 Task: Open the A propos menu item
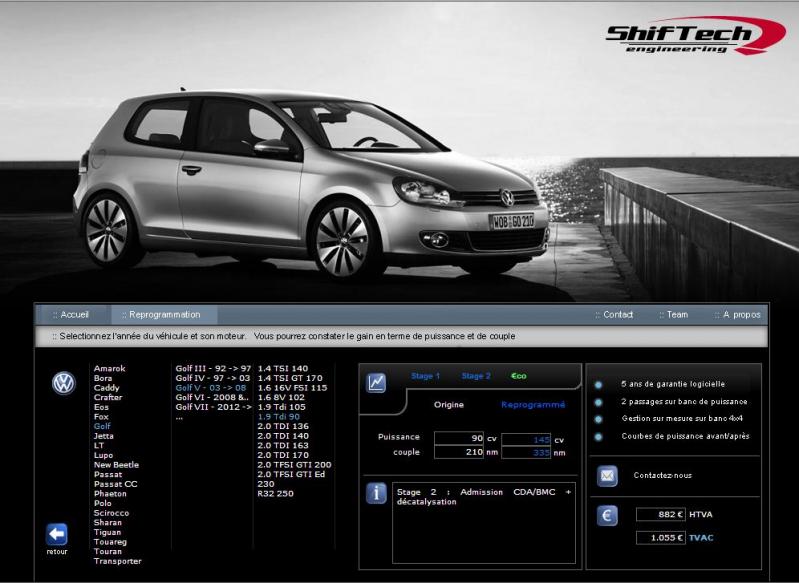pyautogui.click(x=738, y=315)
